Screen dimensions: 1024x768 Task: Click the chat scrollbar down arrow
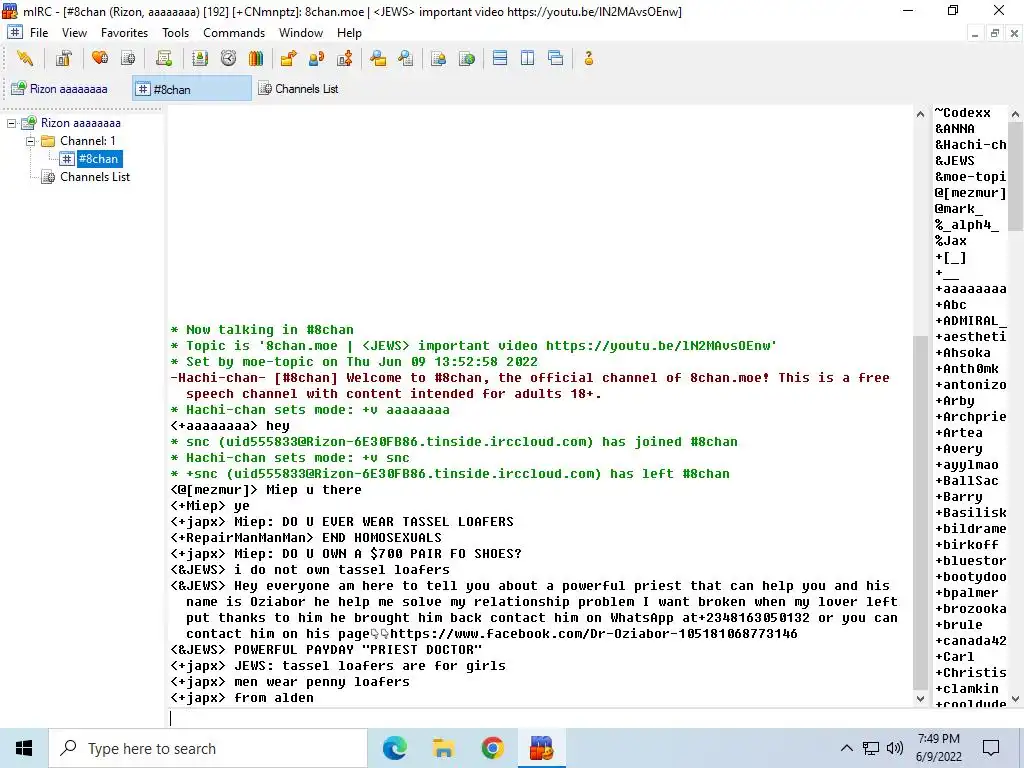click(920, 699)
